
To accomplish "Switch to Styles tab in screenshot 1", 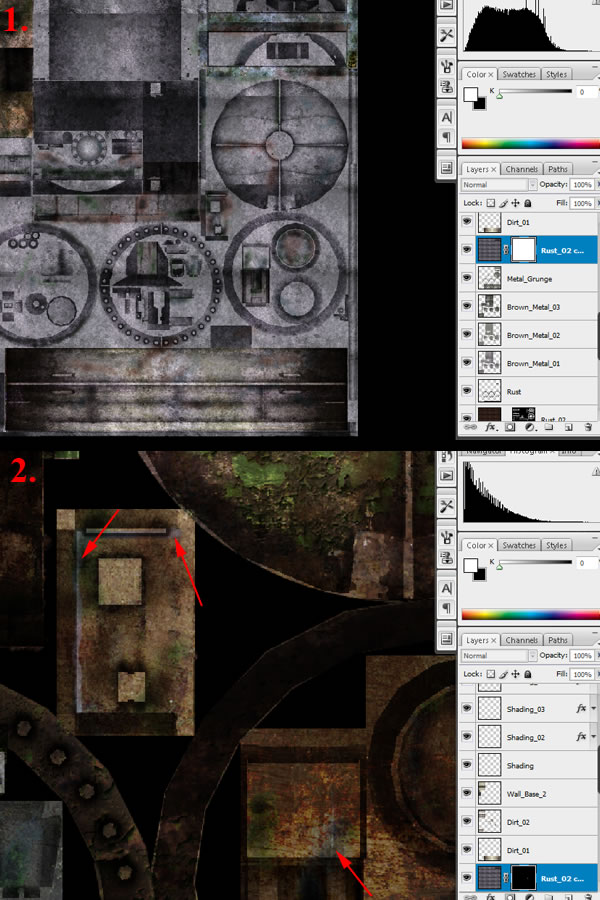I will click(556, 74).
